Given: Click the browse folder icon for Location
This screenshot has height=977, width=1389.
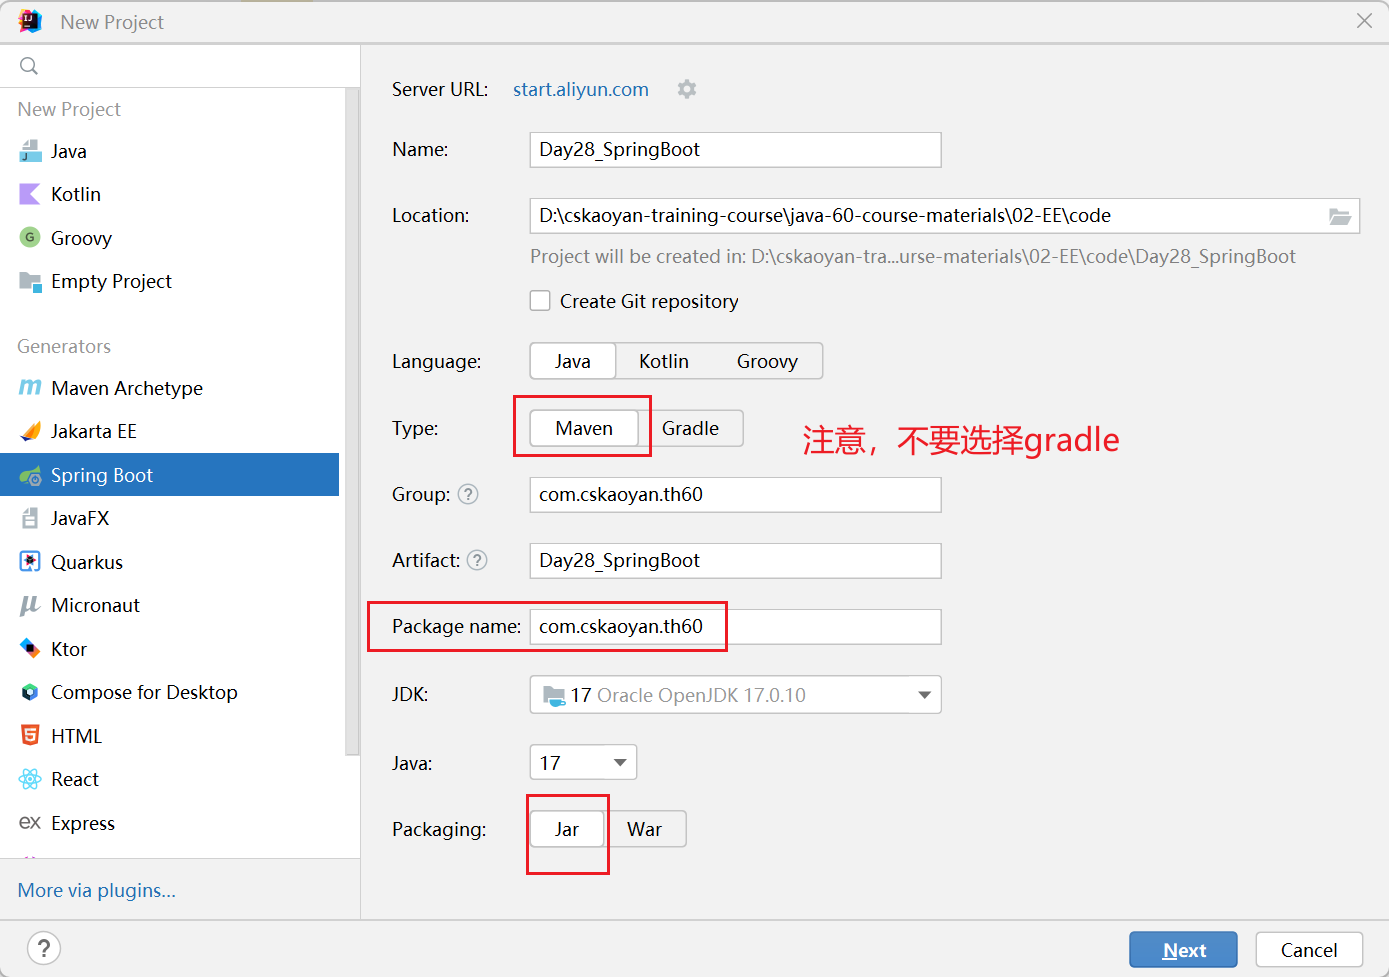Looking at the screenshot, I should (x=1340, y=216).
